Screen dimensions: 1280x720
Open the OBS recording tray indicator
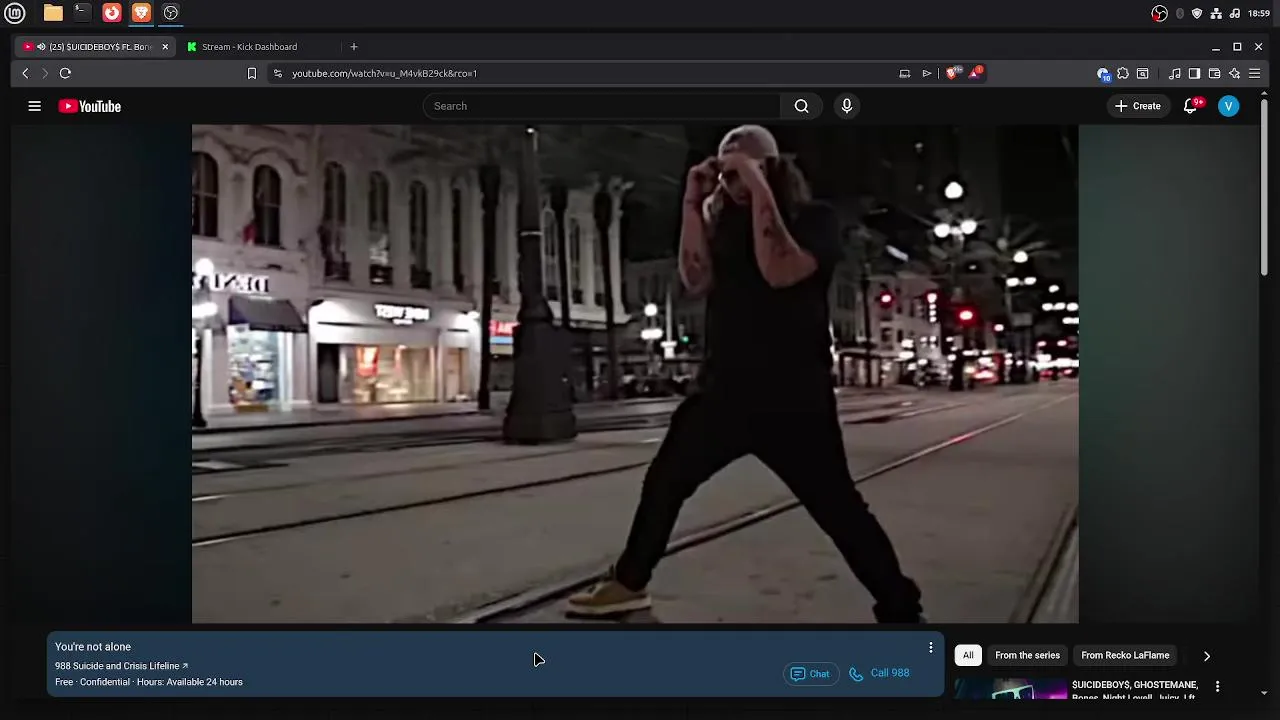[1159, 13]
